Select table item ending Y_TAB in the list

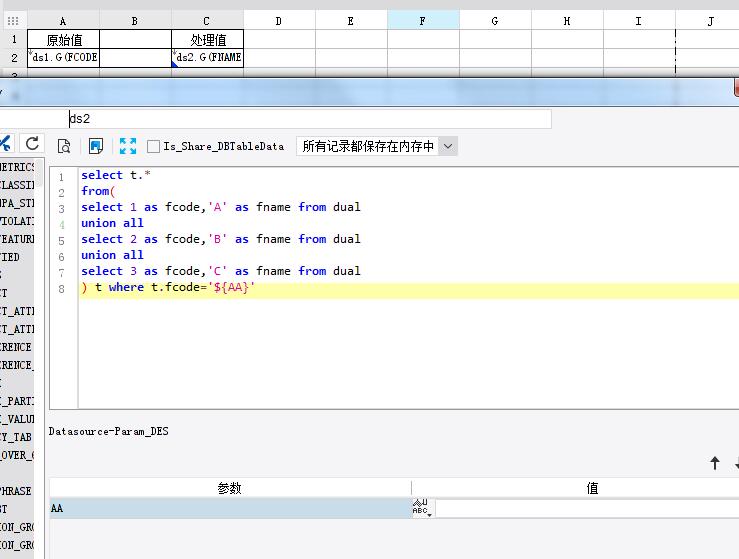coord(16,437)
